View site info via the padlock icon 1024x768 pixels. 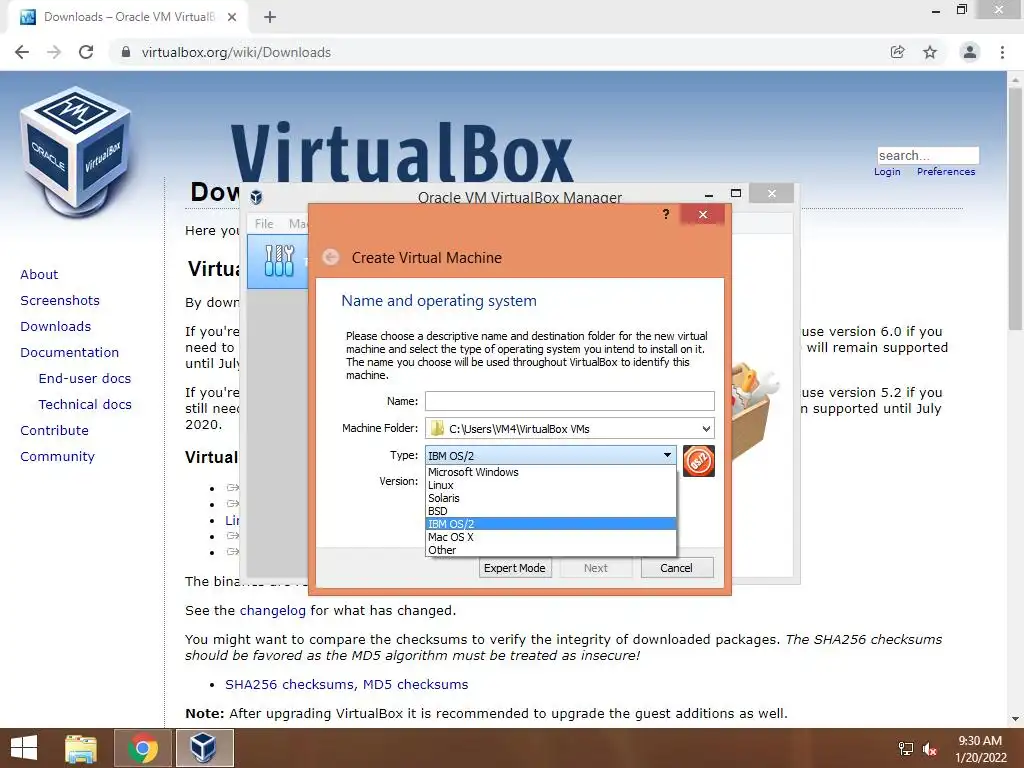tap(126, 52)
